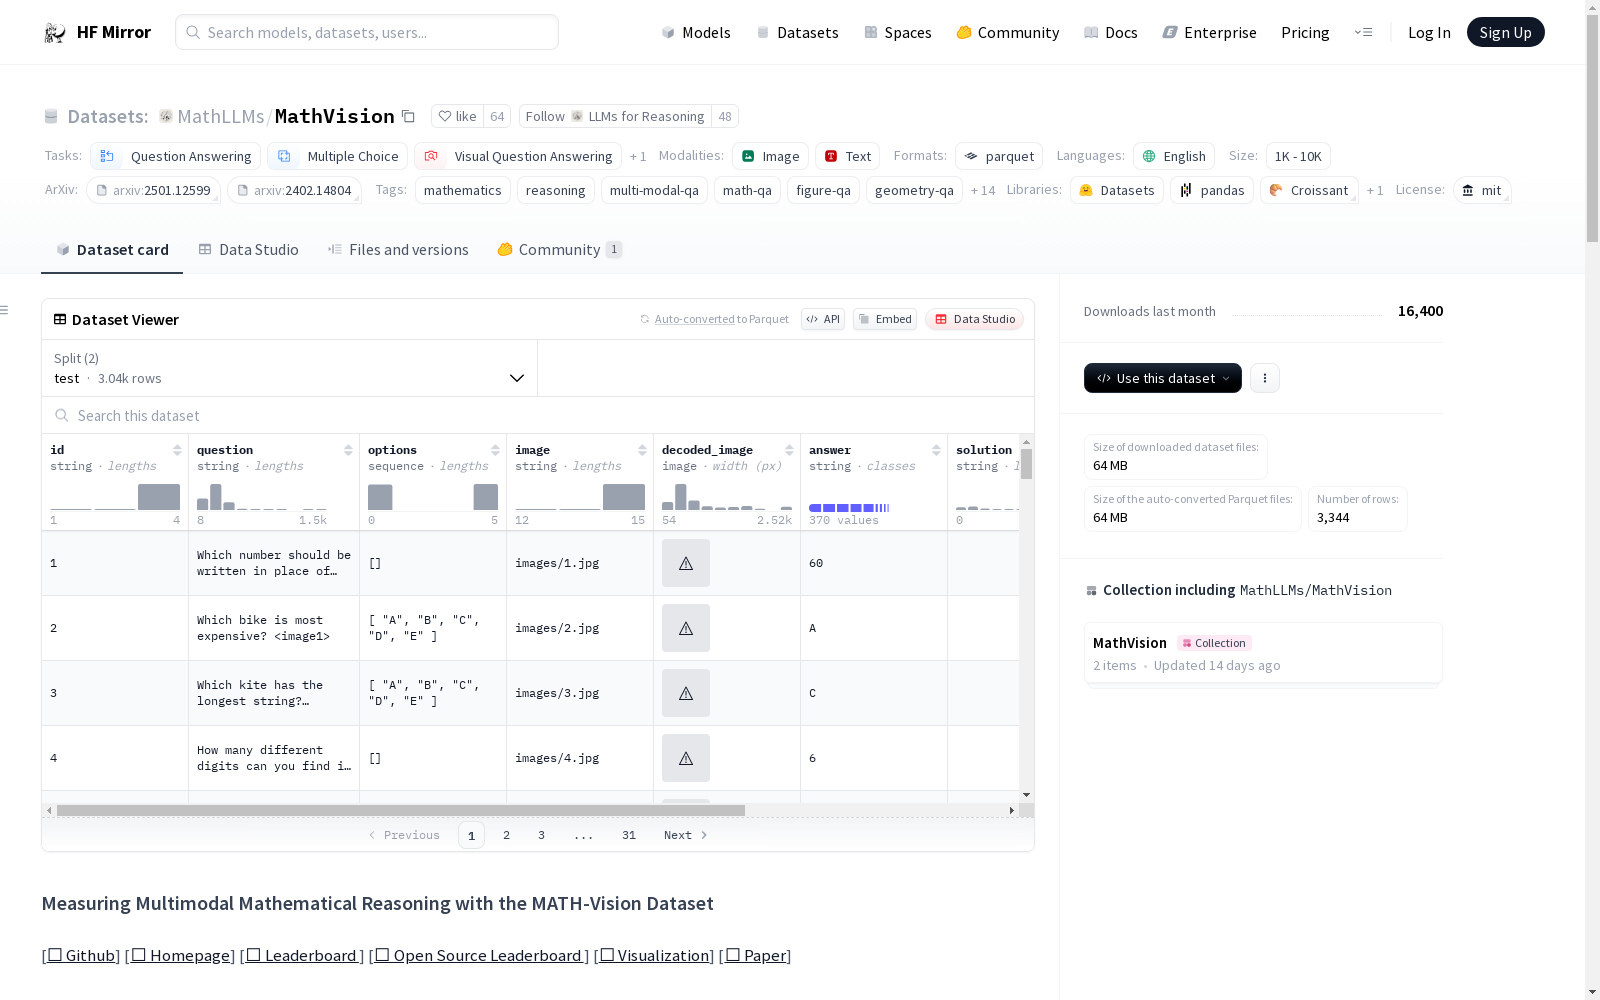Open the three-dot more options button
Screen dimensions: 1600x1000
[x=1265, y=378]
